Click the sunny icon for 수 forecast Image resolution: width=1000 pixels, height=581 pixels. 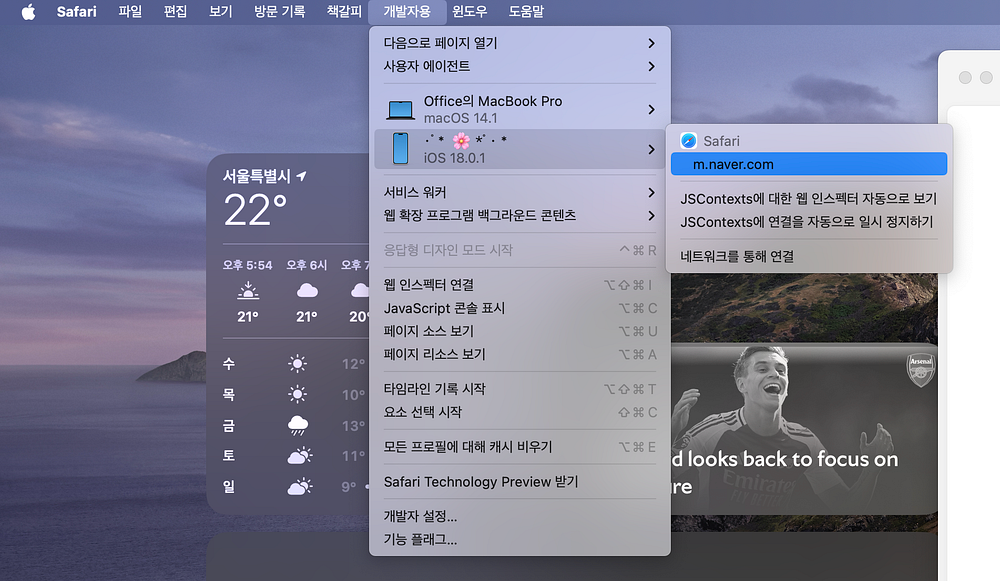click(x=297, y=364)
